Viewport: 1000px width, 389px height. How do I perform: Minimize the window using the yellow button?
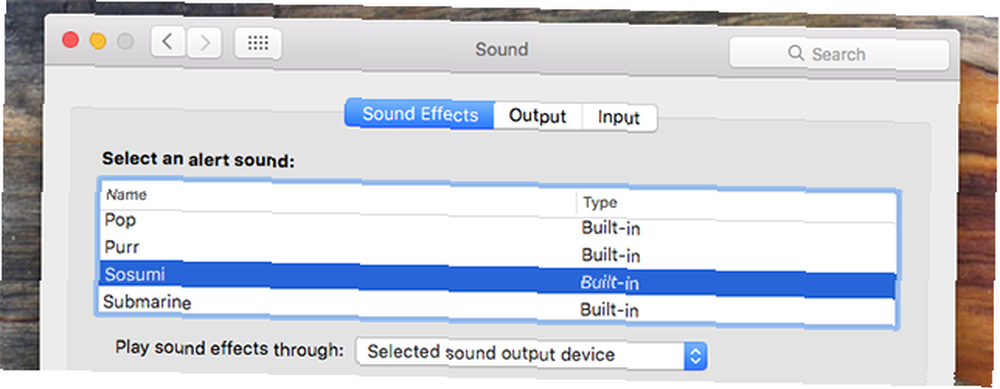[x=98, y=41]
